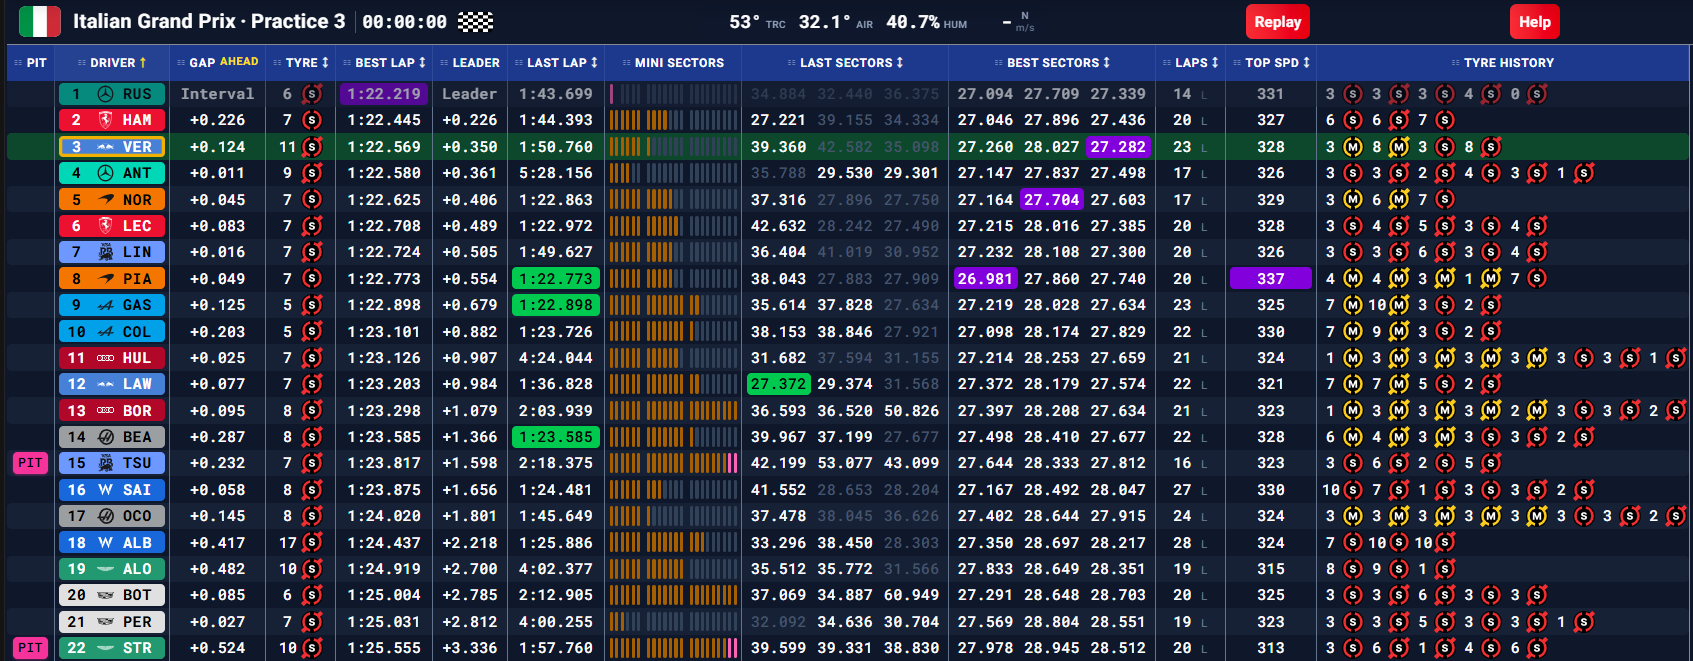Click the drag handle beside the DRIVER header
The width and height of the screenshot is (1693, 661).
pos(82,63)
